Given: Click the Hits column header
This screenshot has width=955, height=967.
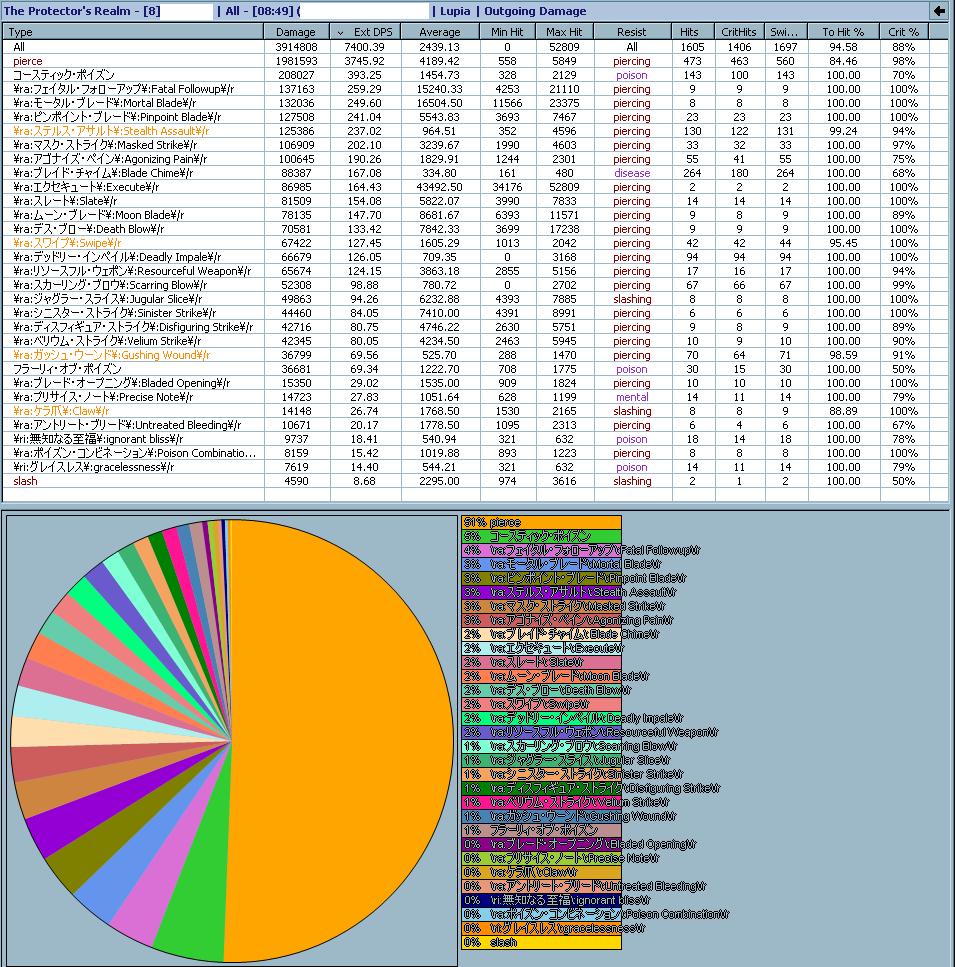Looking at the screenshot, I should click(692, 32).
